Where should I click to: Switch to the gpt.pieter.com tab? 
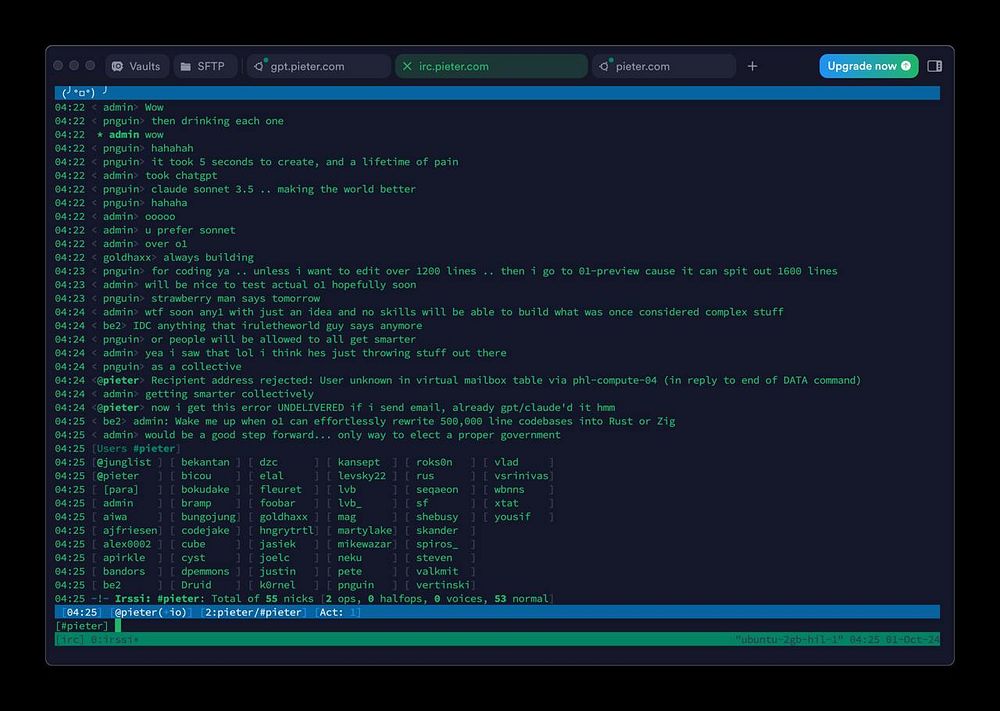(x=318, y=66)
